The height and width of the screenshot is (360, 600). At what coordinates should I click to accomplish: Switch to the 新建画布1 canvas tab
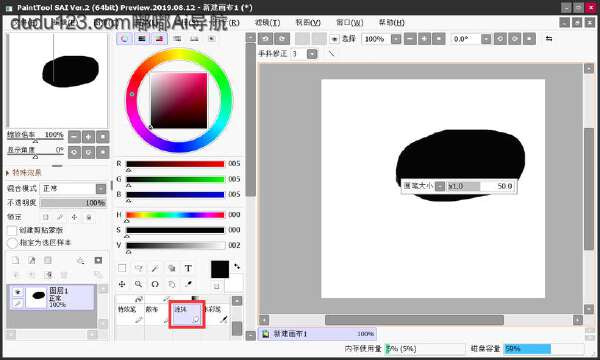pyautogui.click(x=317, y=334)
